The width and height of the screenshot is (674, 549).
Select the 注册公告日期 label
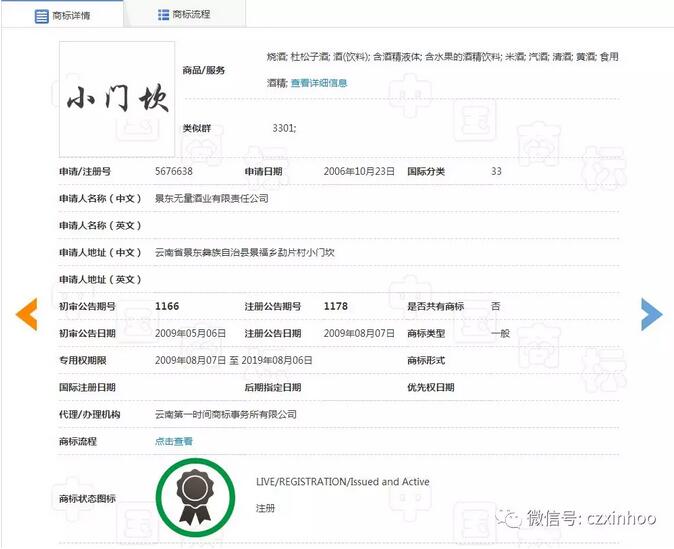point(273,333)
